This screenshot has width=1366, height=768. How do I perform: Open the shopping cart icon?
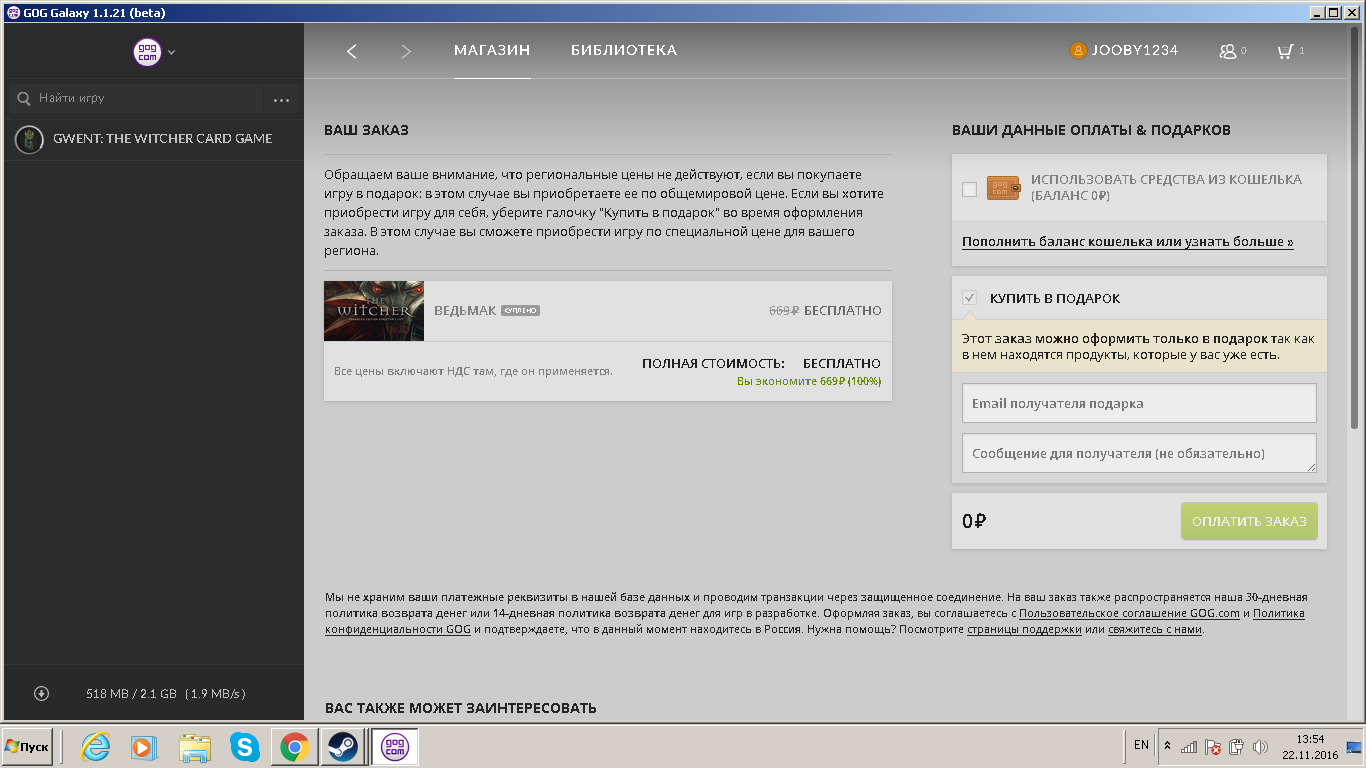[x=1291, y=51]
